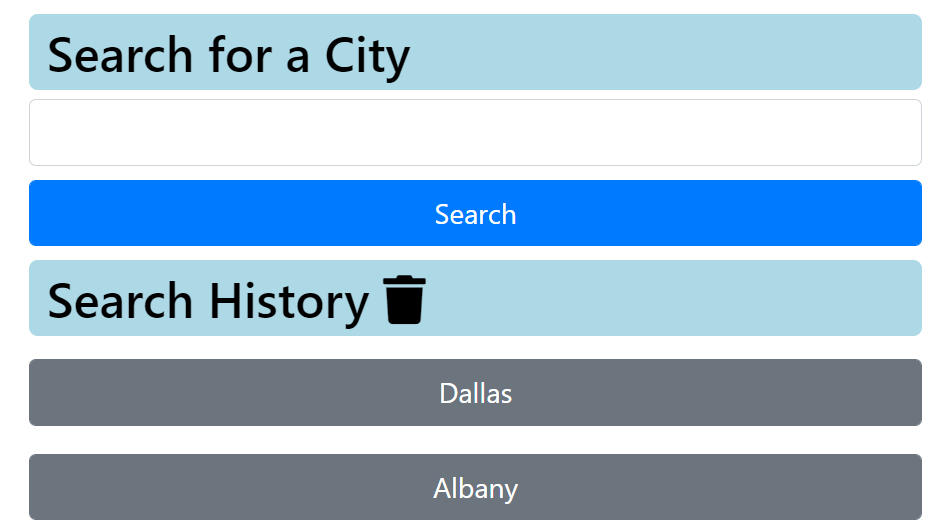944x528 pixels.
Task: Select Albany from search history
Action: click(x=475, y=487)
